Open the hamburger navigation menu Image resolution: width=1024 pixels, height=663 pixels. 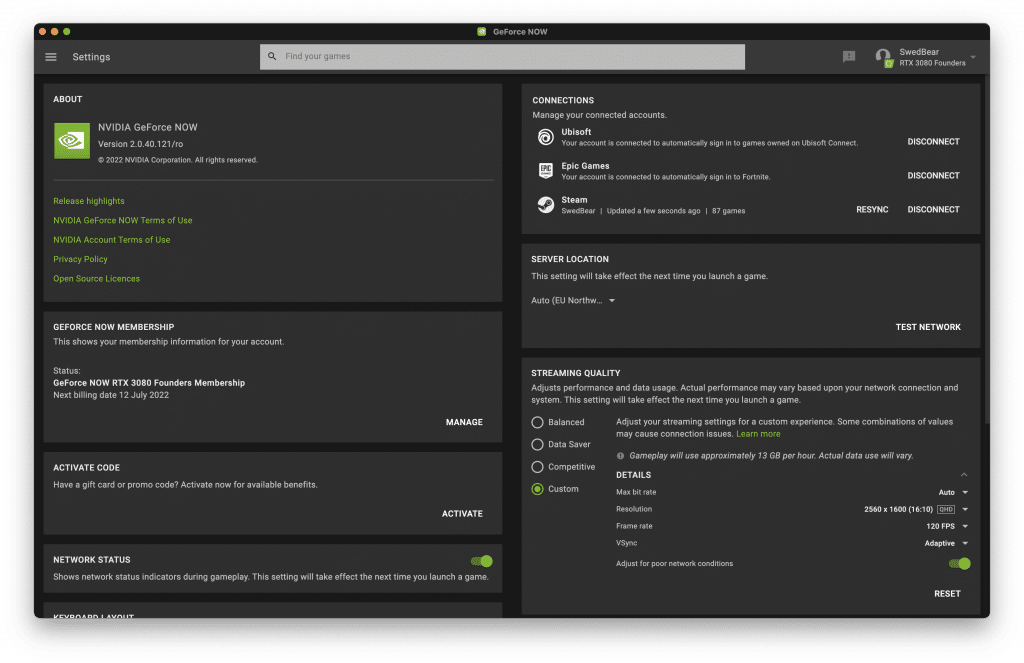point(51,57)
